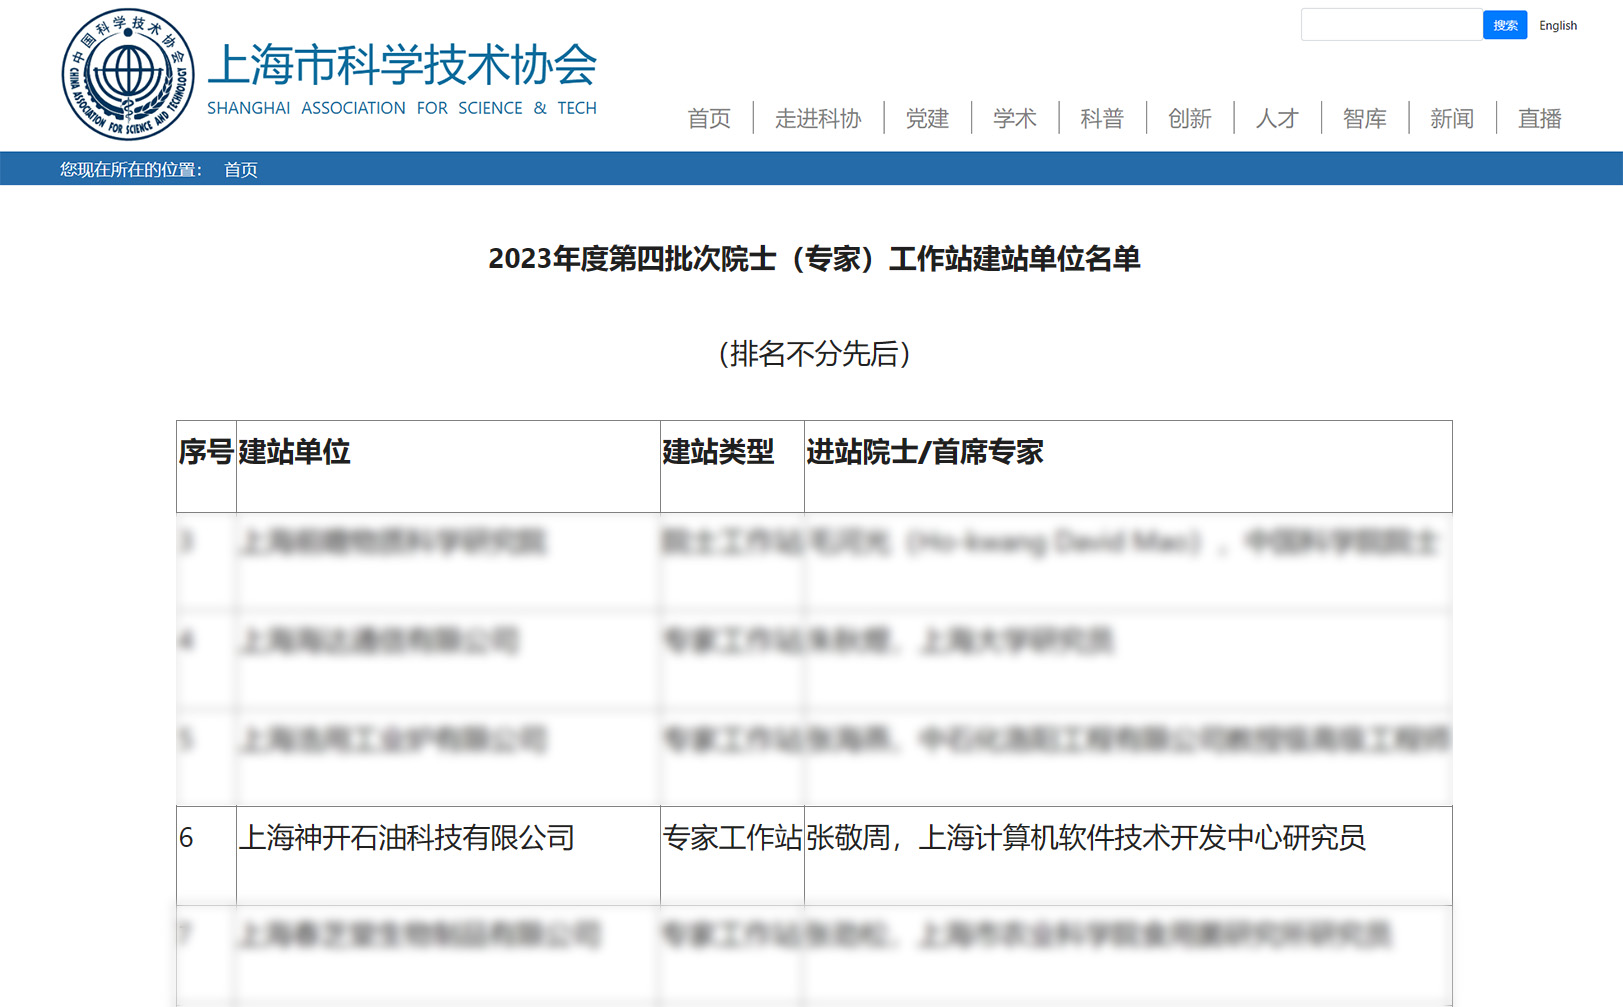
Task: Open the 走进科协 menu item
Action: pyautogui.click(x=818, y=118)
